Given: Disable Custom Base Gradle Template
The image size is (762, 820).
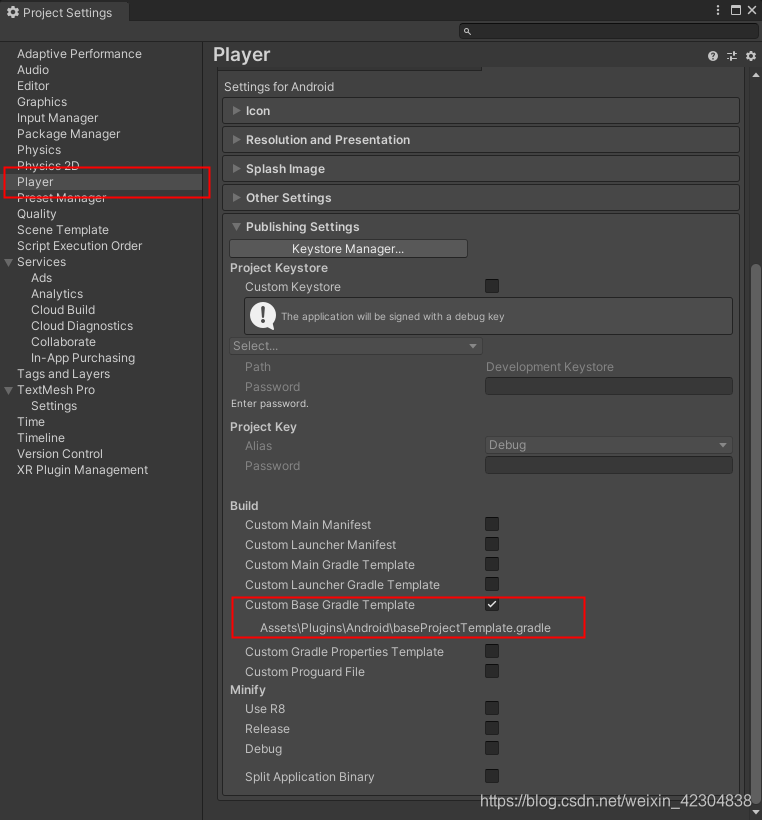Looking at the screenshot, I should (492, 604).
